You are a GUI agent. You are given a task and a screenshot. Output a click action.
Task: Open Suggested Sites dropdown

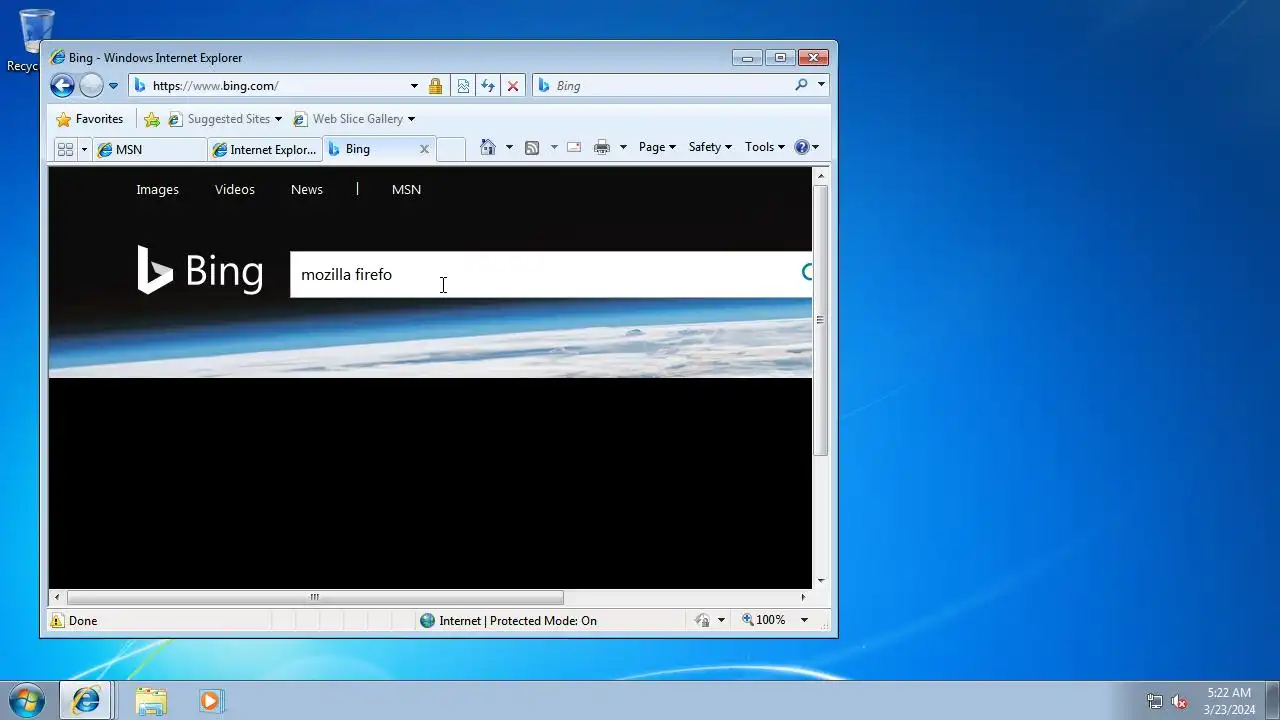(225, 119)
